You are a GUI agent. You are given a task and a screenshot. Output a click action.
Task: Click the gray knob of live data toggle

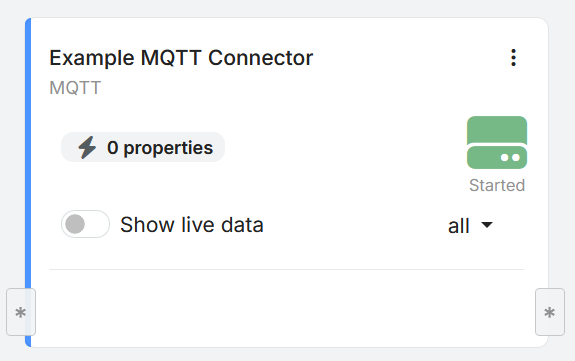coord(75,224)
